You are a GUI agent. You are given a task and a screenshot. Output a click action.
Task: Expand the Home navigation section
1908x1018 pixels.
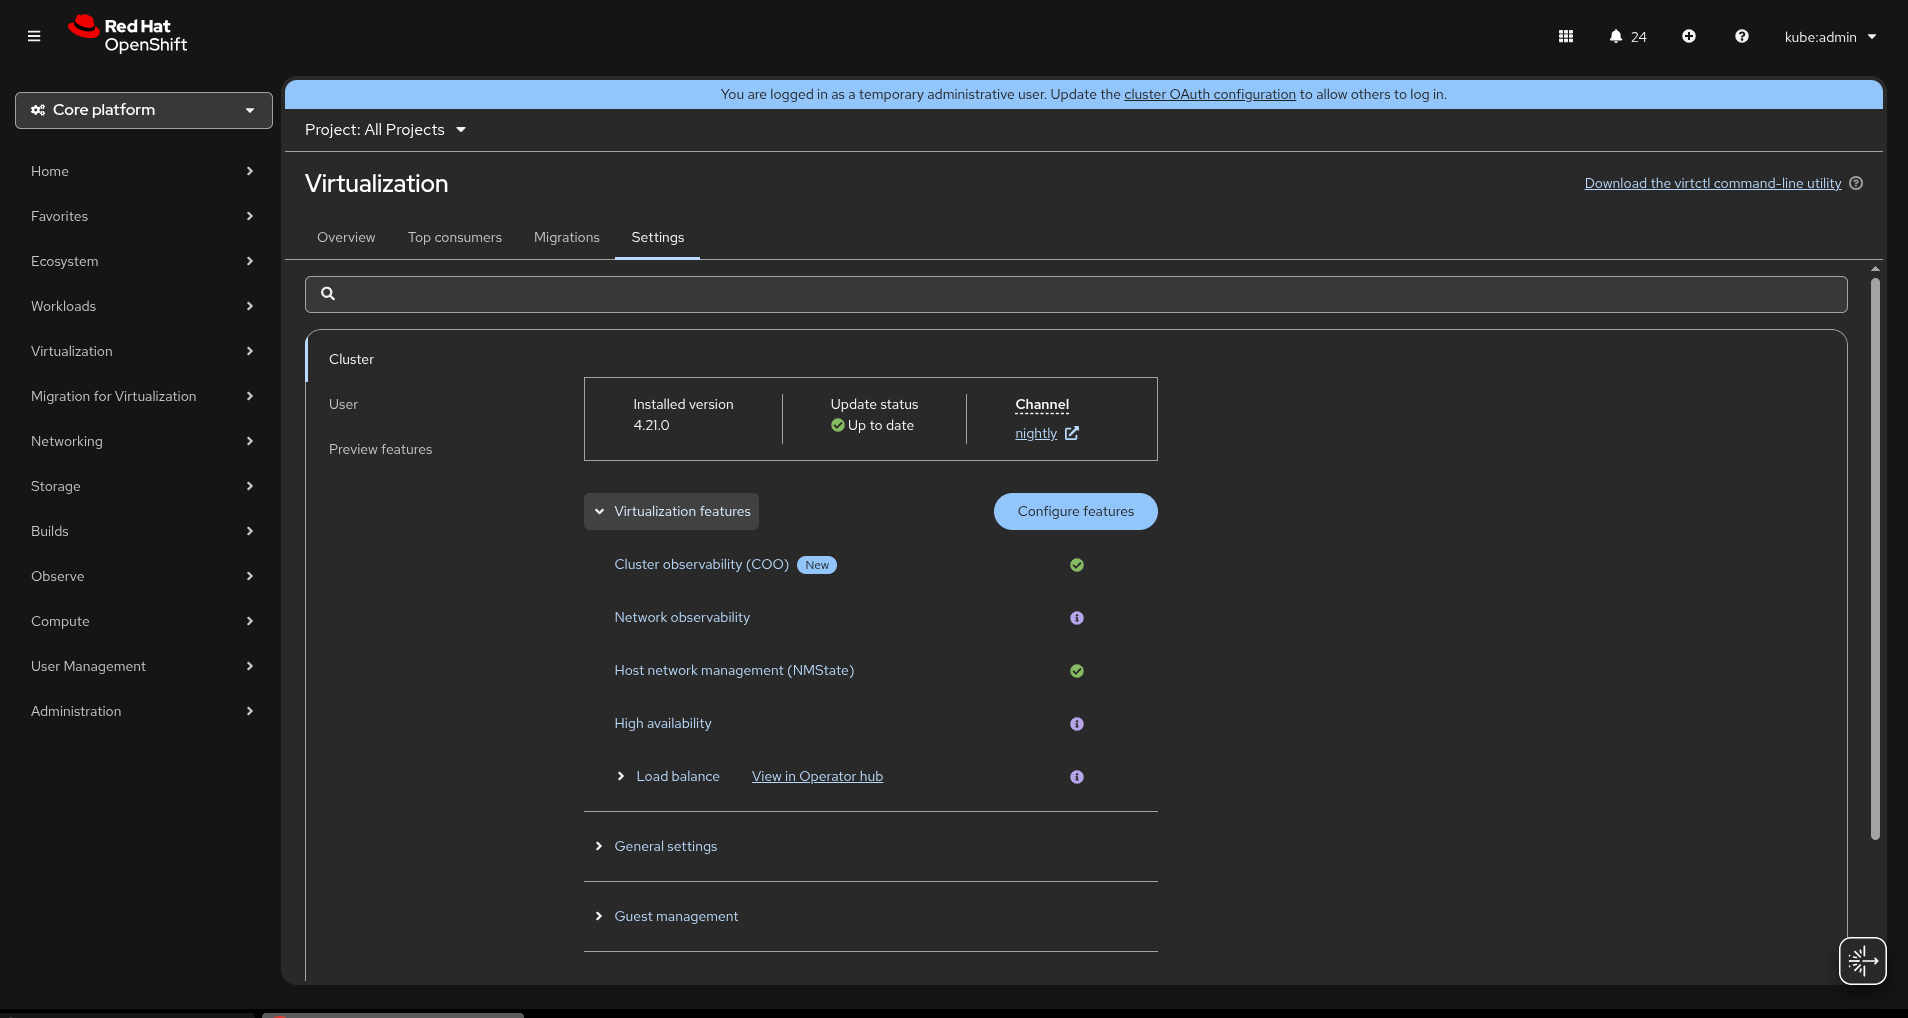[142, 171]
